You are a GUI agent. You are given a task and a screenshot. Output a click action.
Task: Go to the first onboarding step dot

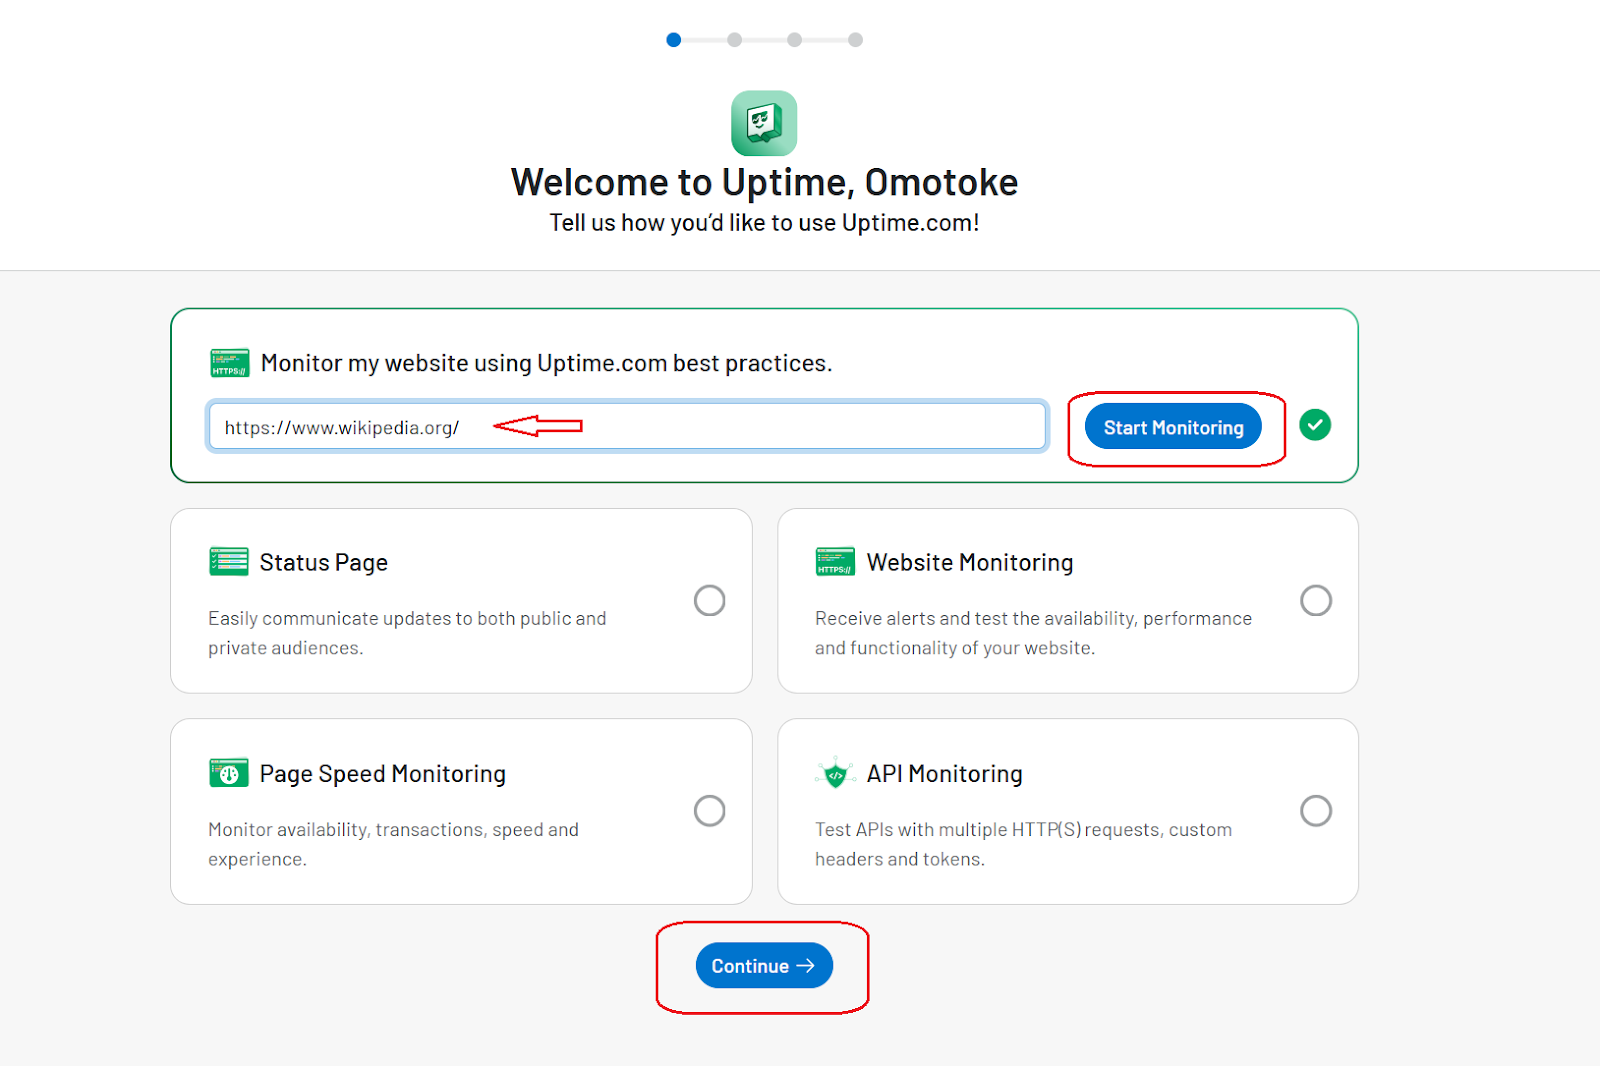[x=674, y=40]
